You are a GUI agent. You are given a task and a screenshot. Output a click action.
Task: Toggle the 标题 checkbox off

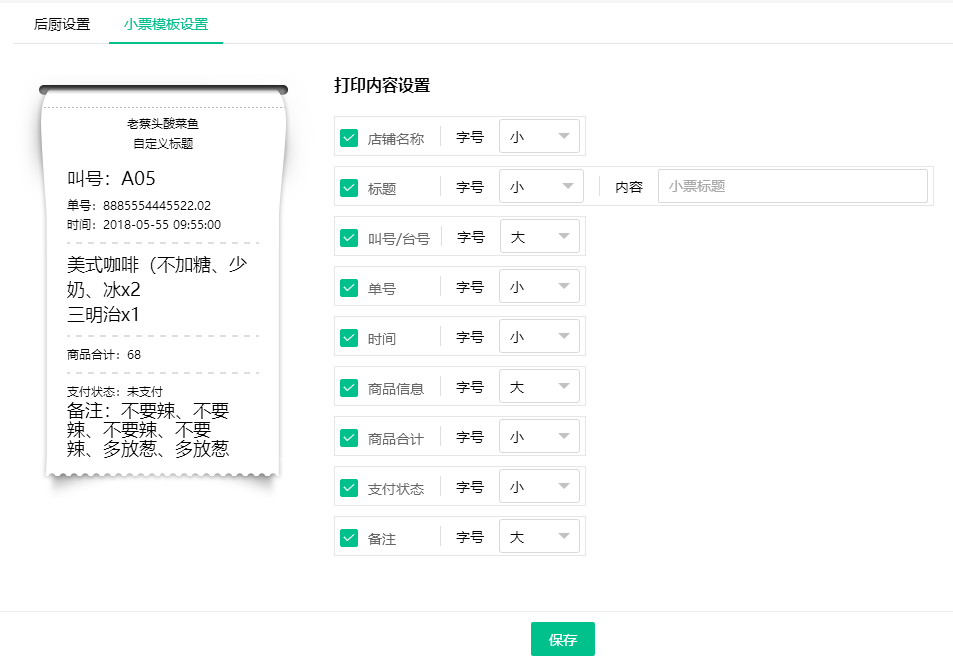[x=347, y=186]
